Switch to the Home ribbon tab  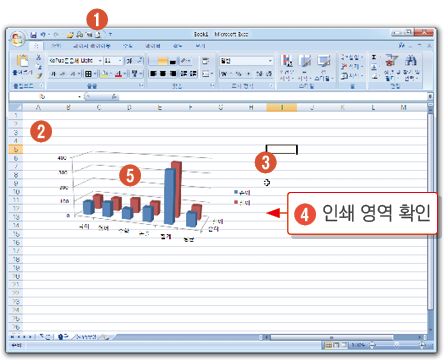pos(37,46)
